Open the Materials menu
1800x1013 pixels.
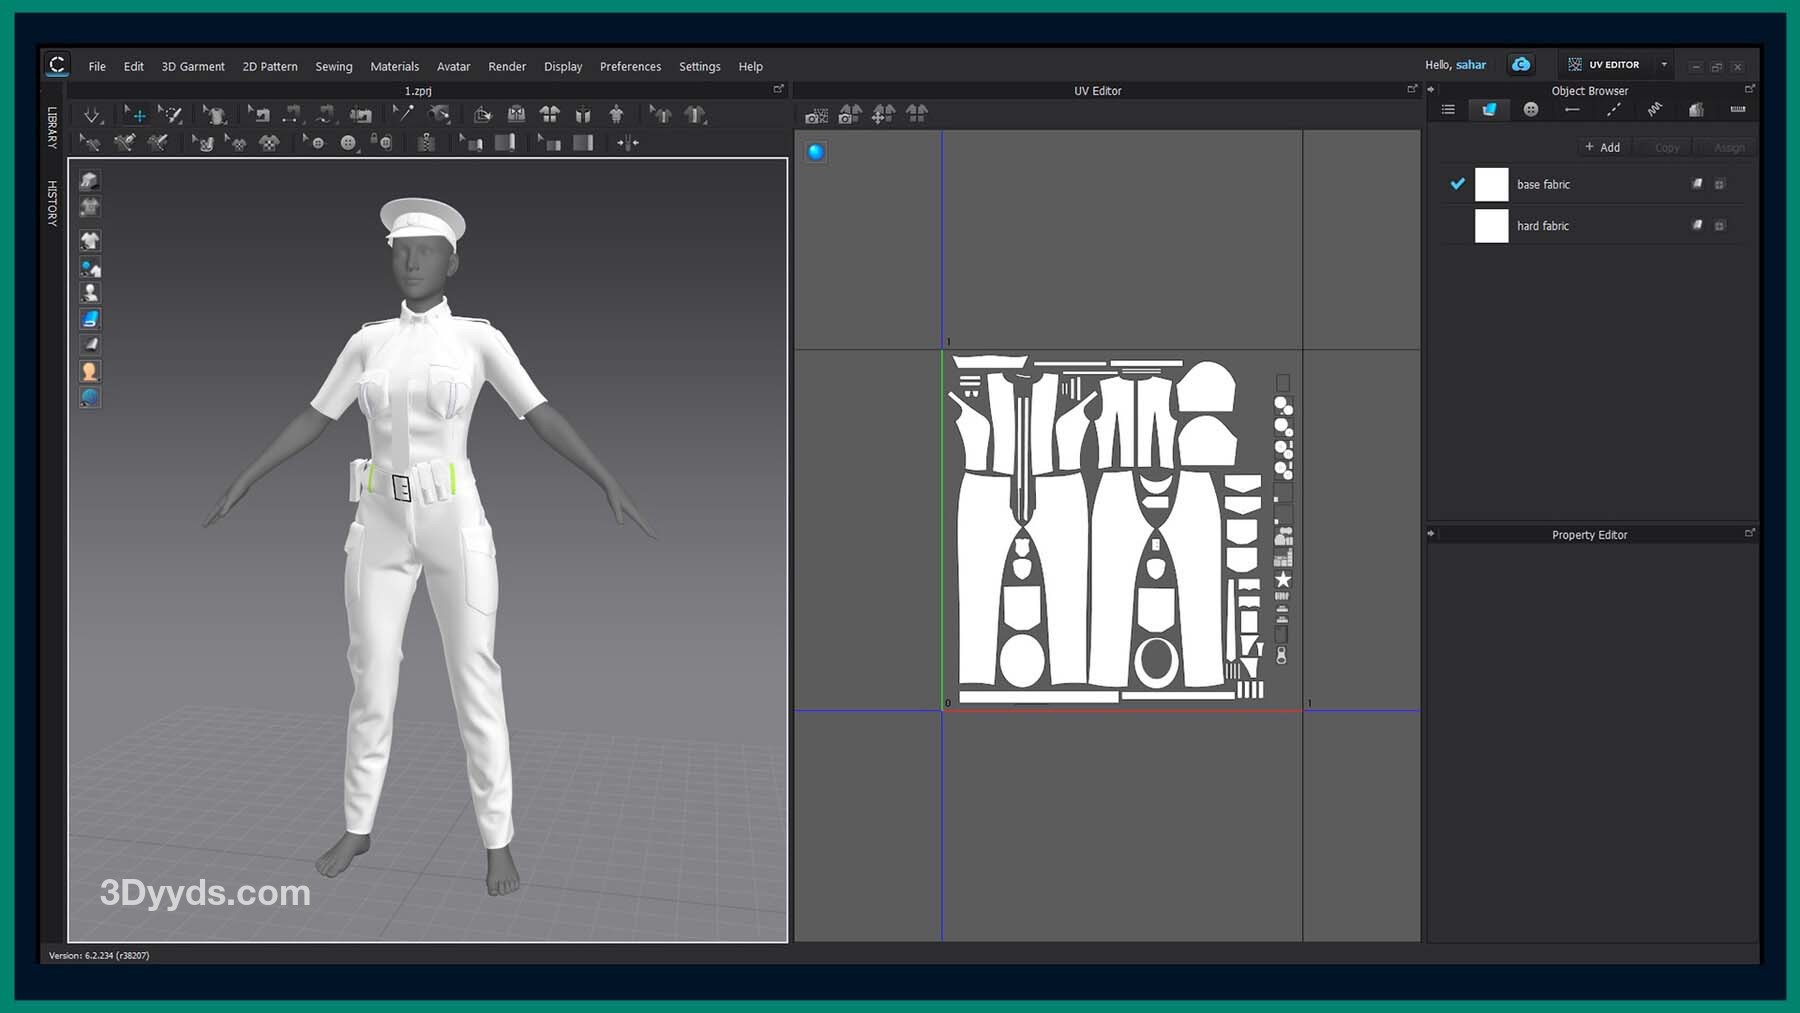click(x=394, y=67)
